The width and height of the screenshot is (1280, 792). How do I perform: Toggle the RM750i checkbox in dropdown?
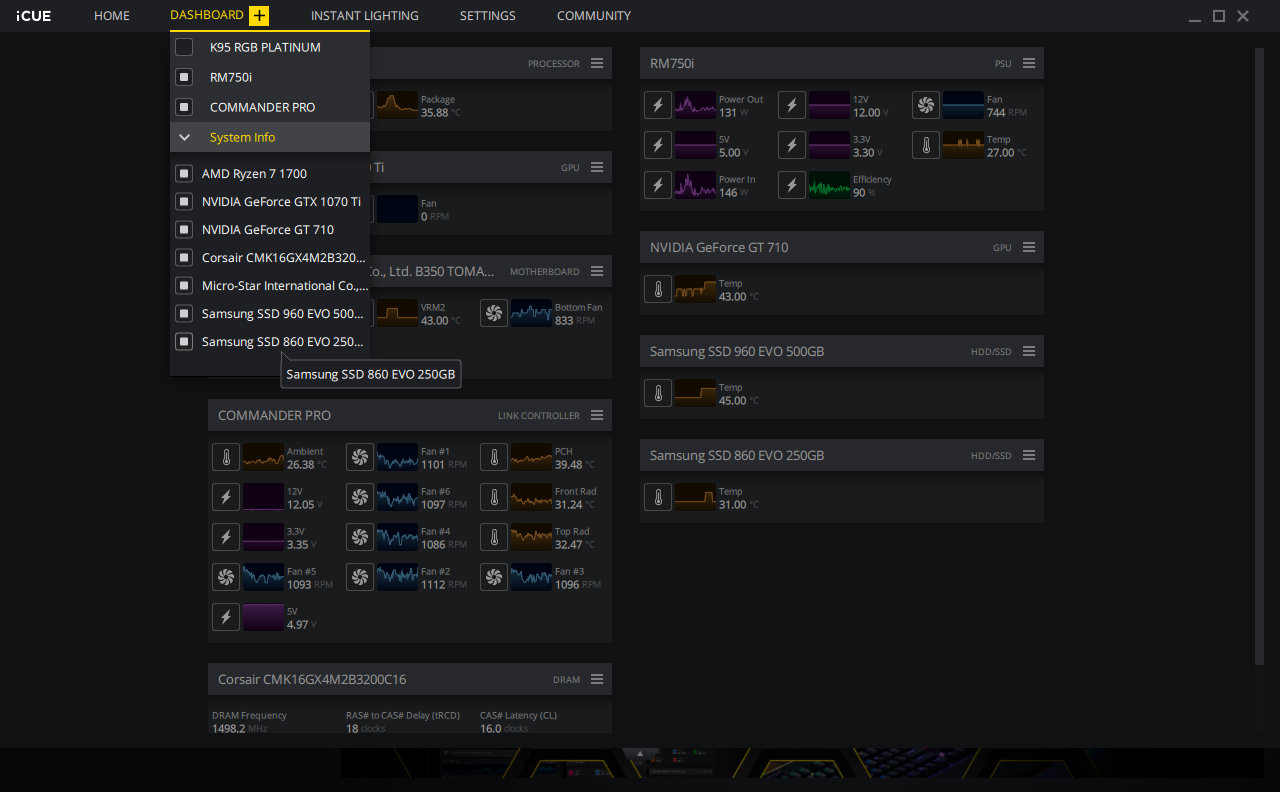coord(184,77)
